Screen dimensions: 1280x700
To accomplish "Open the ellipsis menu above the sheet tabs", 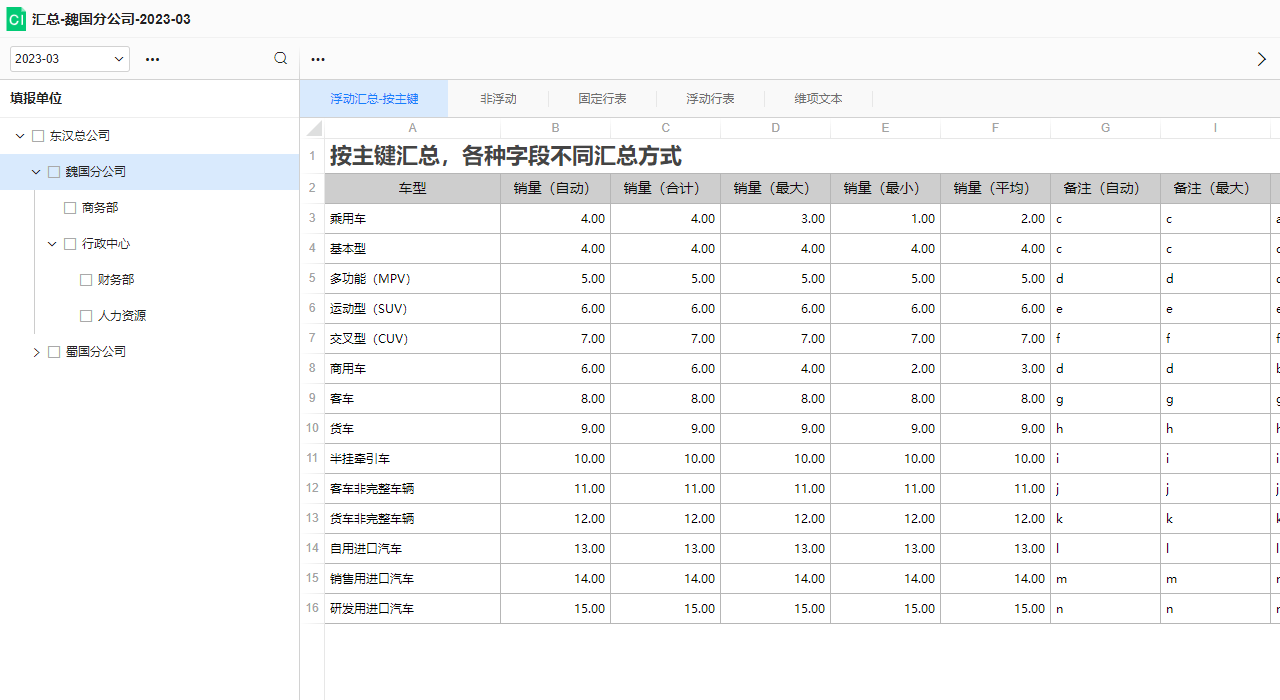I will (318, 60).
